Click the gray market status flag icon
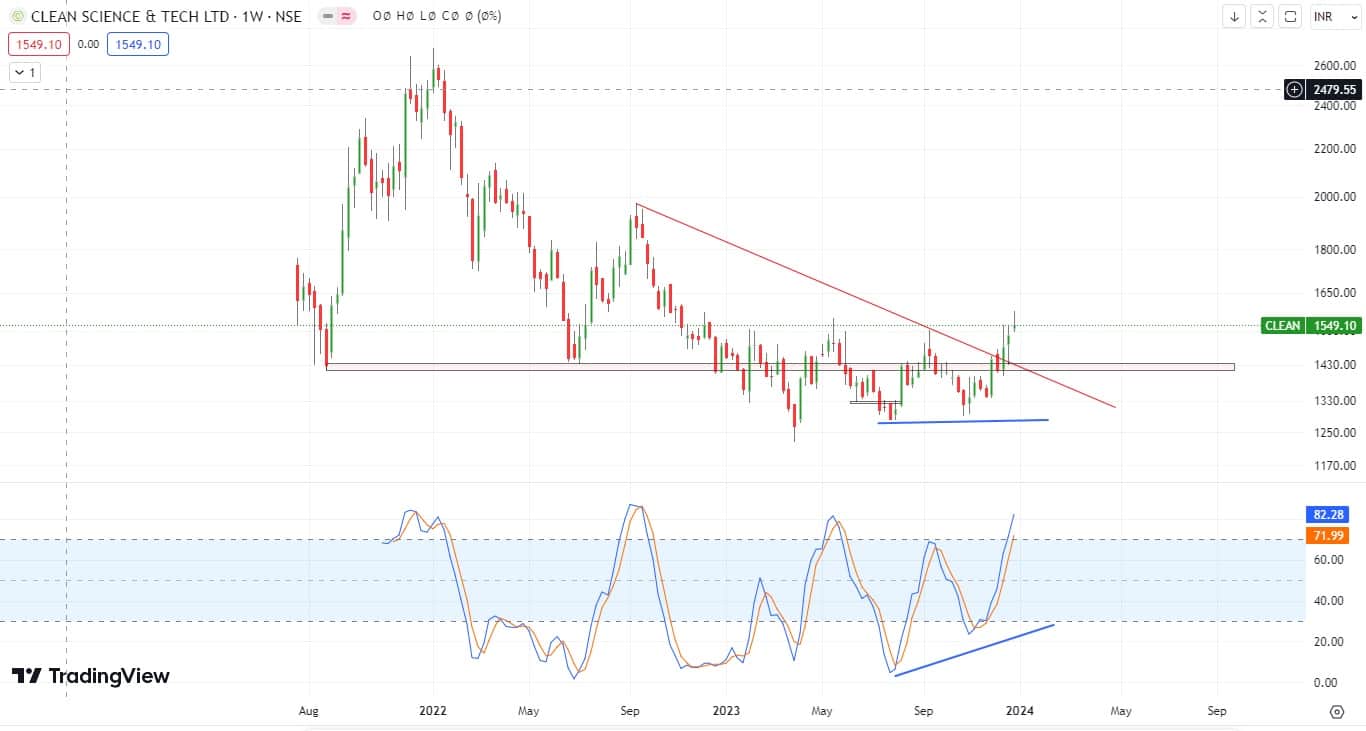The height and width of the screenshot is (731, 1366). tap(328, 17)
